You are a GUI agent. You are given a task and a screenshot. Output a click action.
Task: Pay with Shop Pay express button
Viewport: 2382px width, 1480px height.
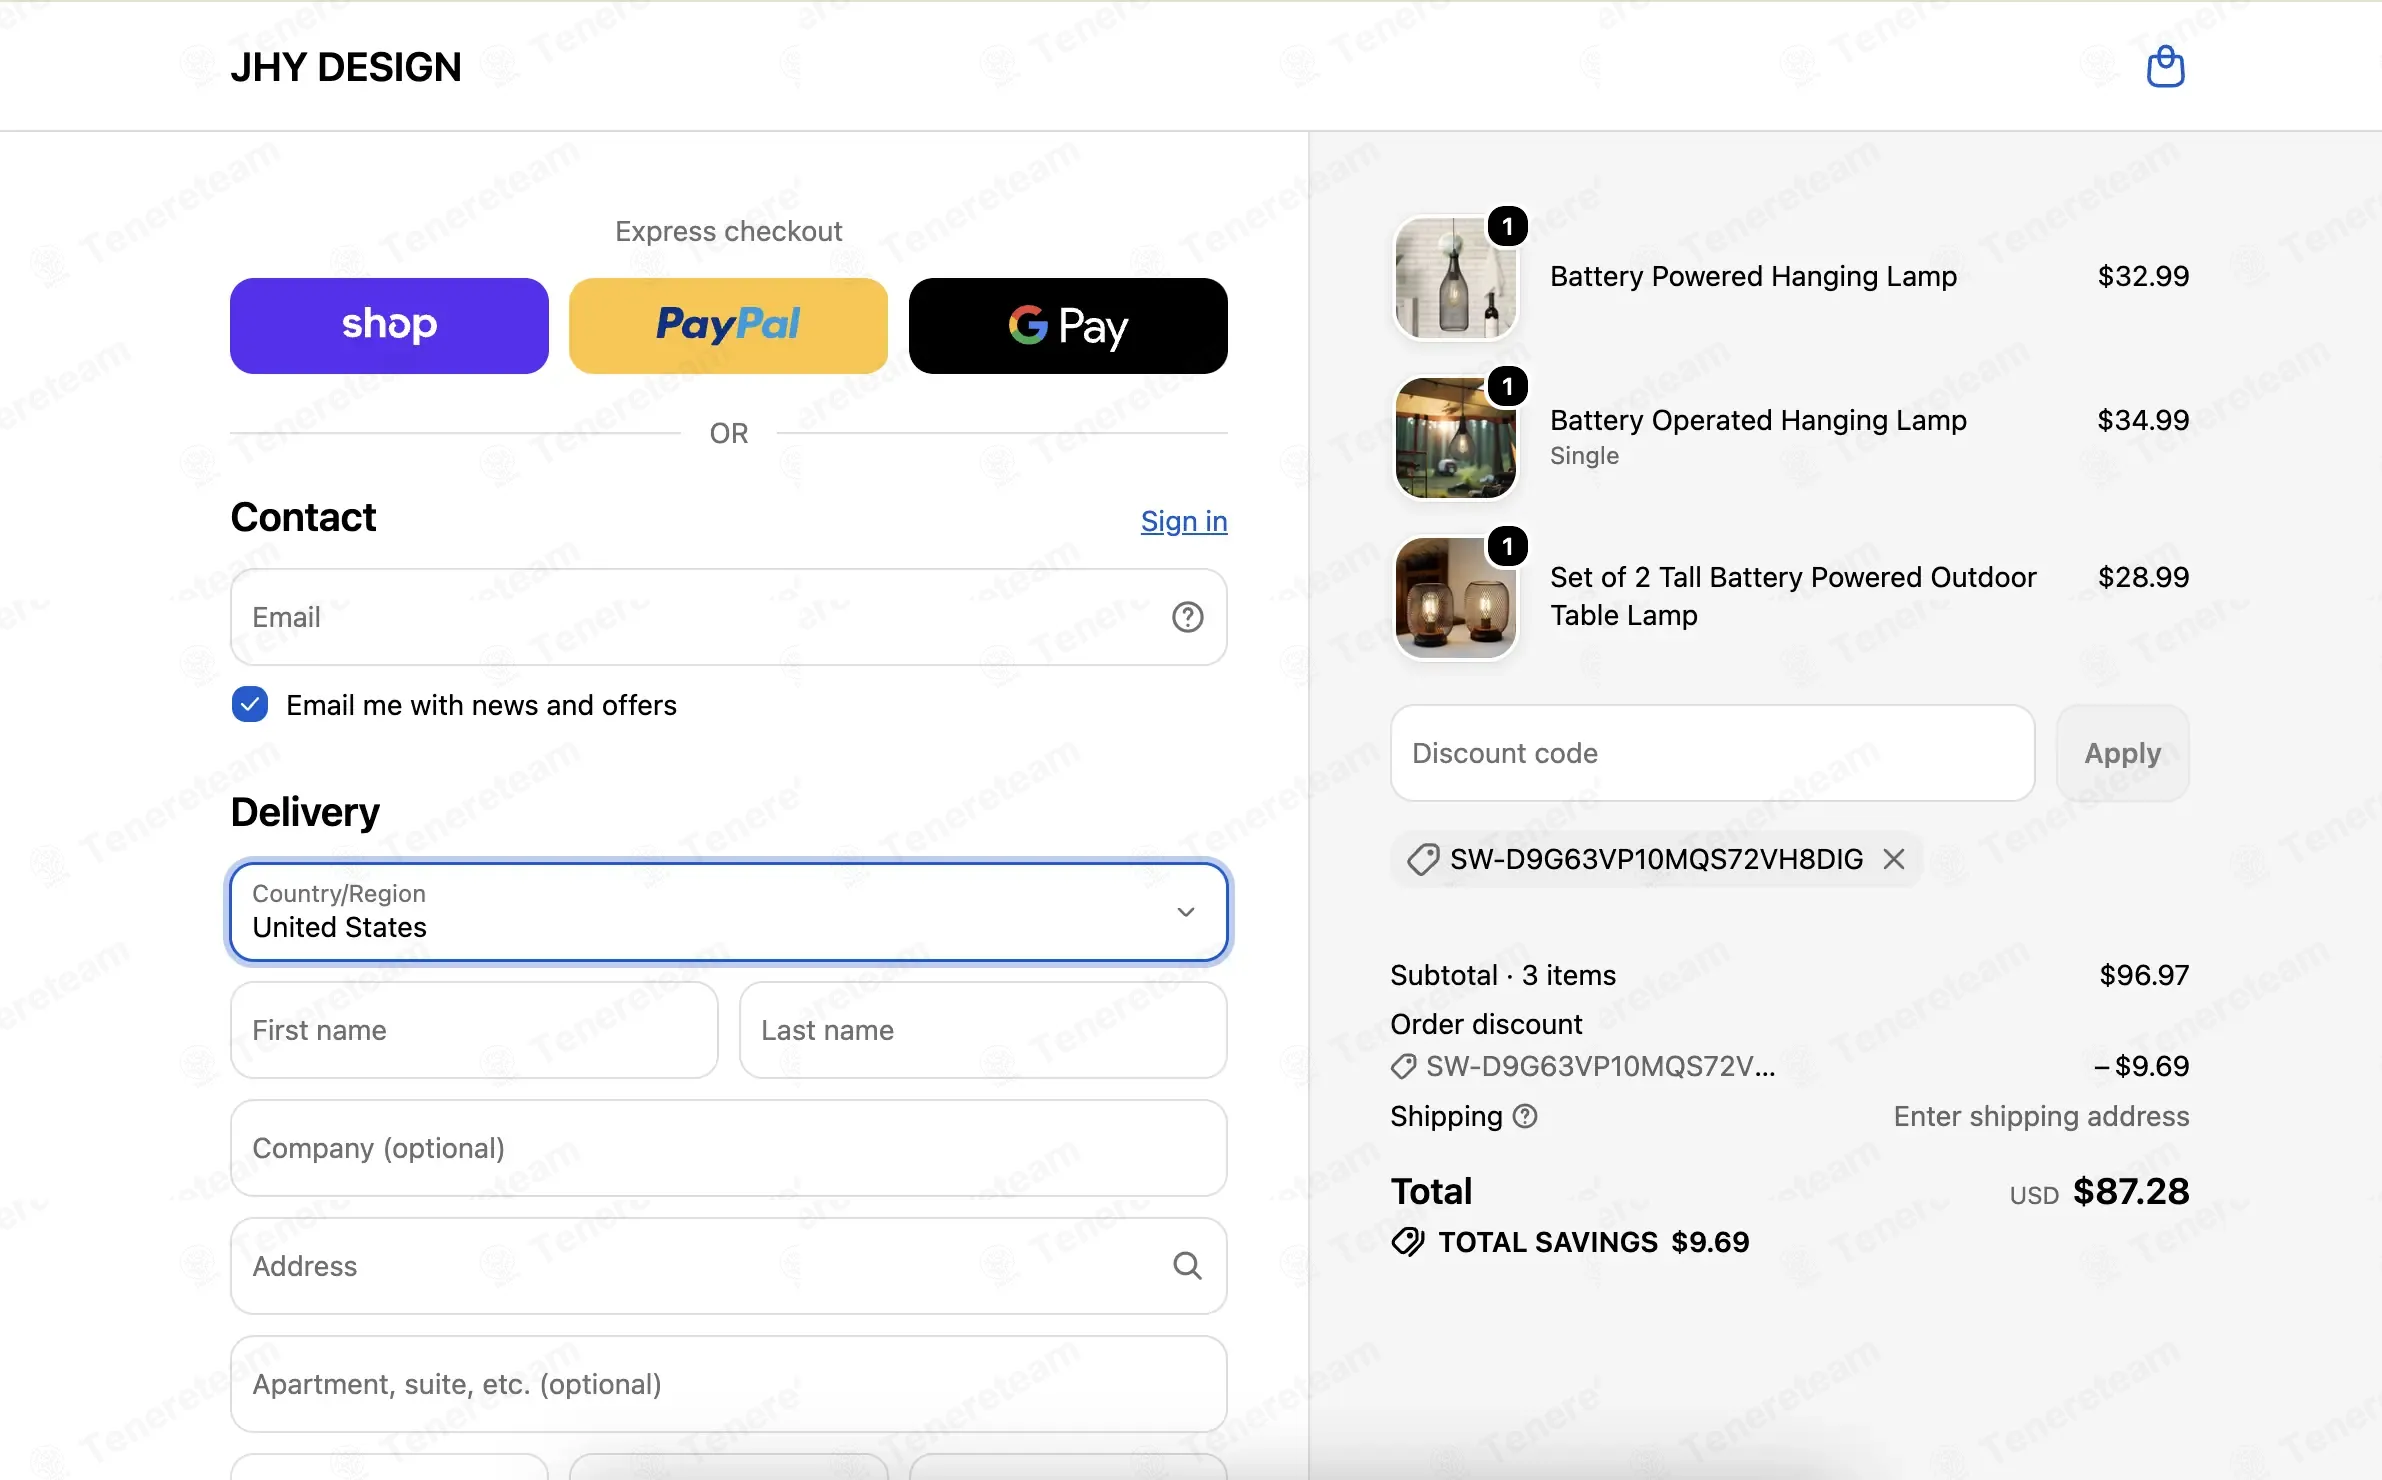[x=389, y=326]
